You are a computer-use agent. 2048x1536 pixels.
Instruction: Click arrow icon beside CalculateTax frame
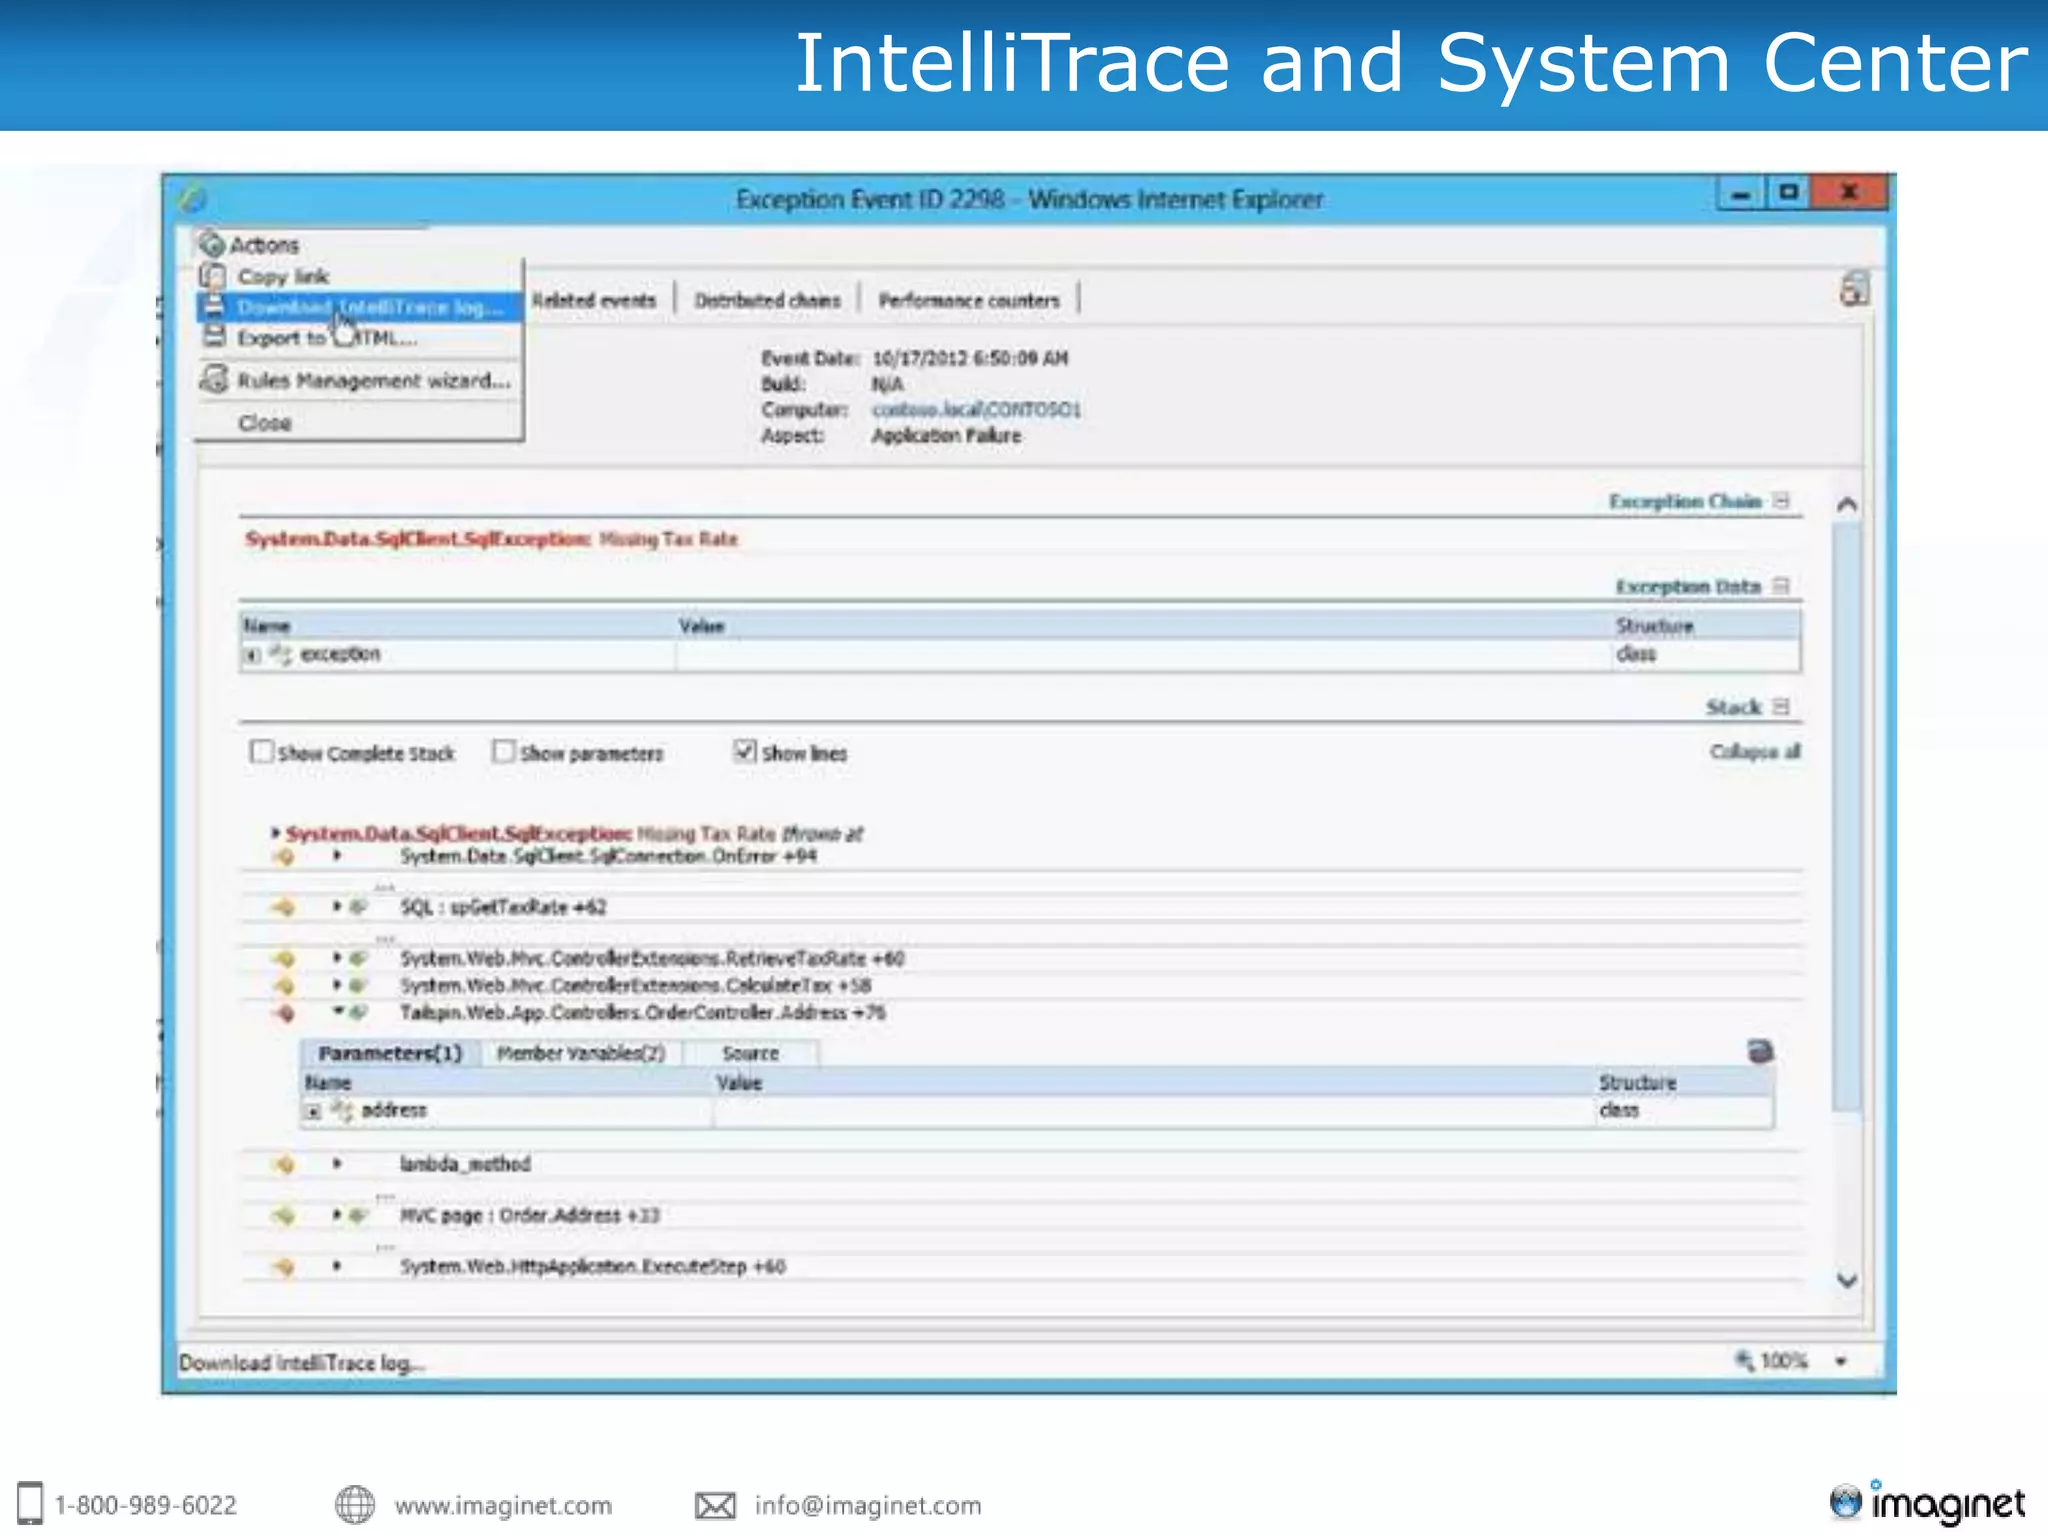[x=284, y=986]
